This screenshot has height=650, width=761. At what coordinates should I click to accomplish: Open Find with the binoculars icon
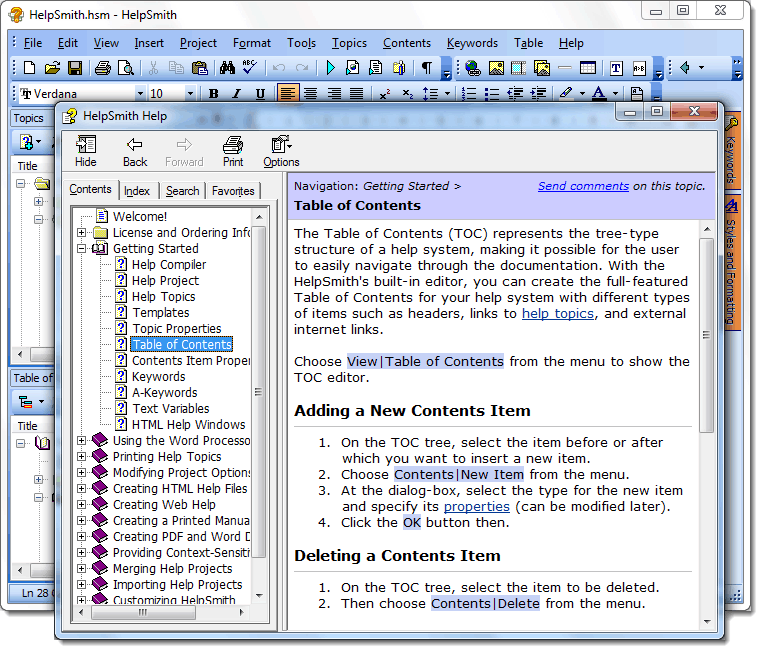coord(227,67)
